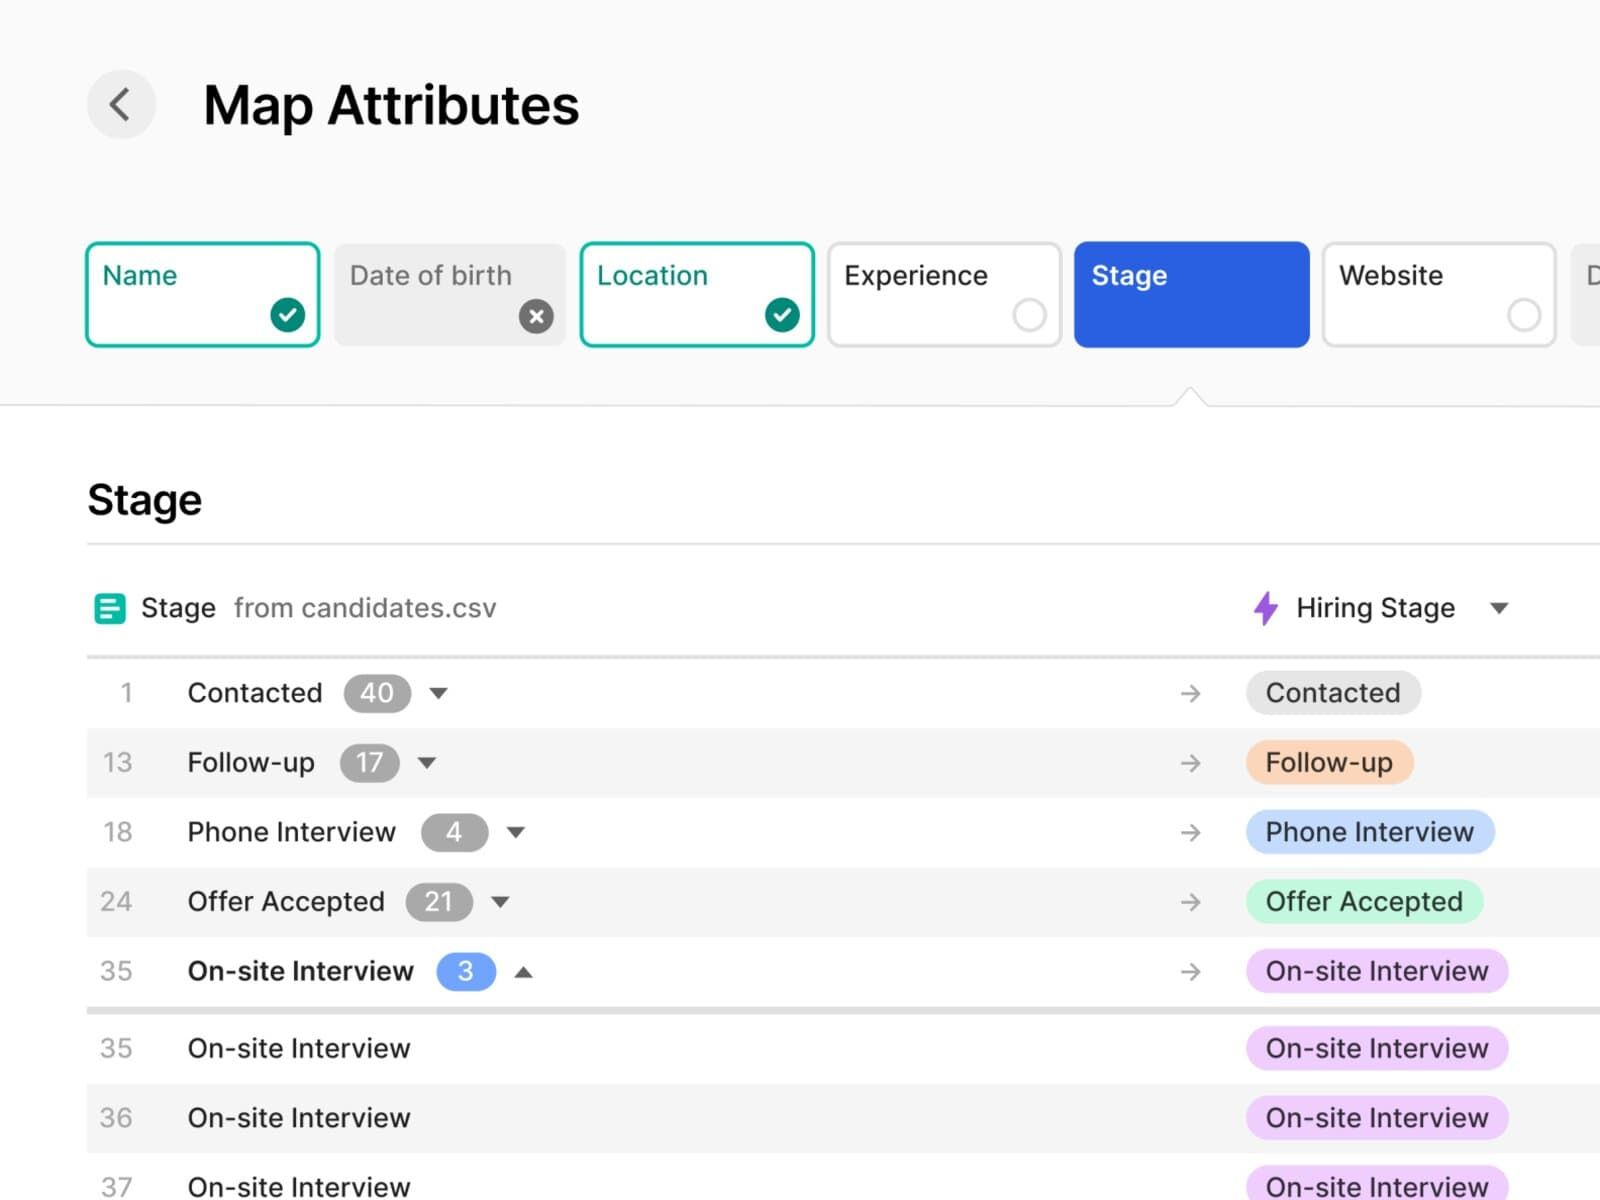
Task: Select the Location attribute tab
Action: tap(697, 295)
